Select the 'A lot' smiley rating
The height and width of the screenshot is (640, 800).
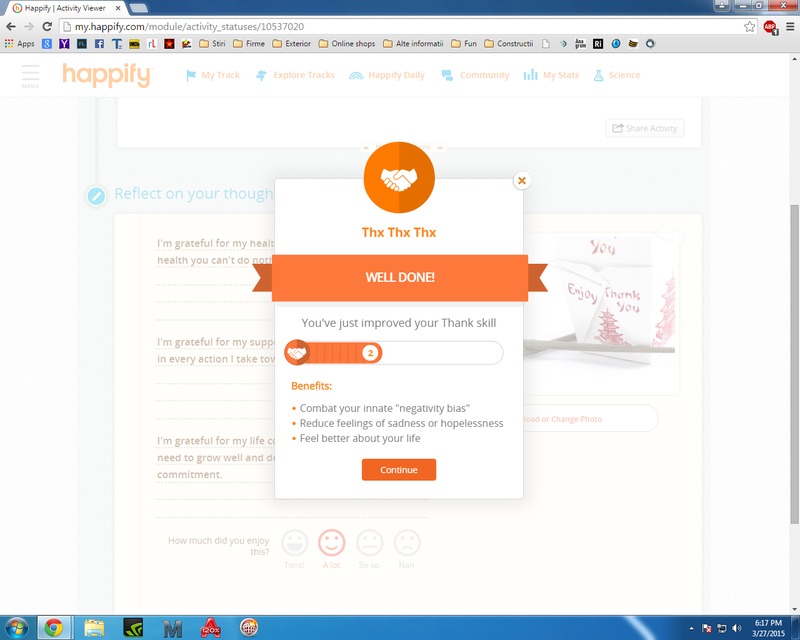click(332, 543)
